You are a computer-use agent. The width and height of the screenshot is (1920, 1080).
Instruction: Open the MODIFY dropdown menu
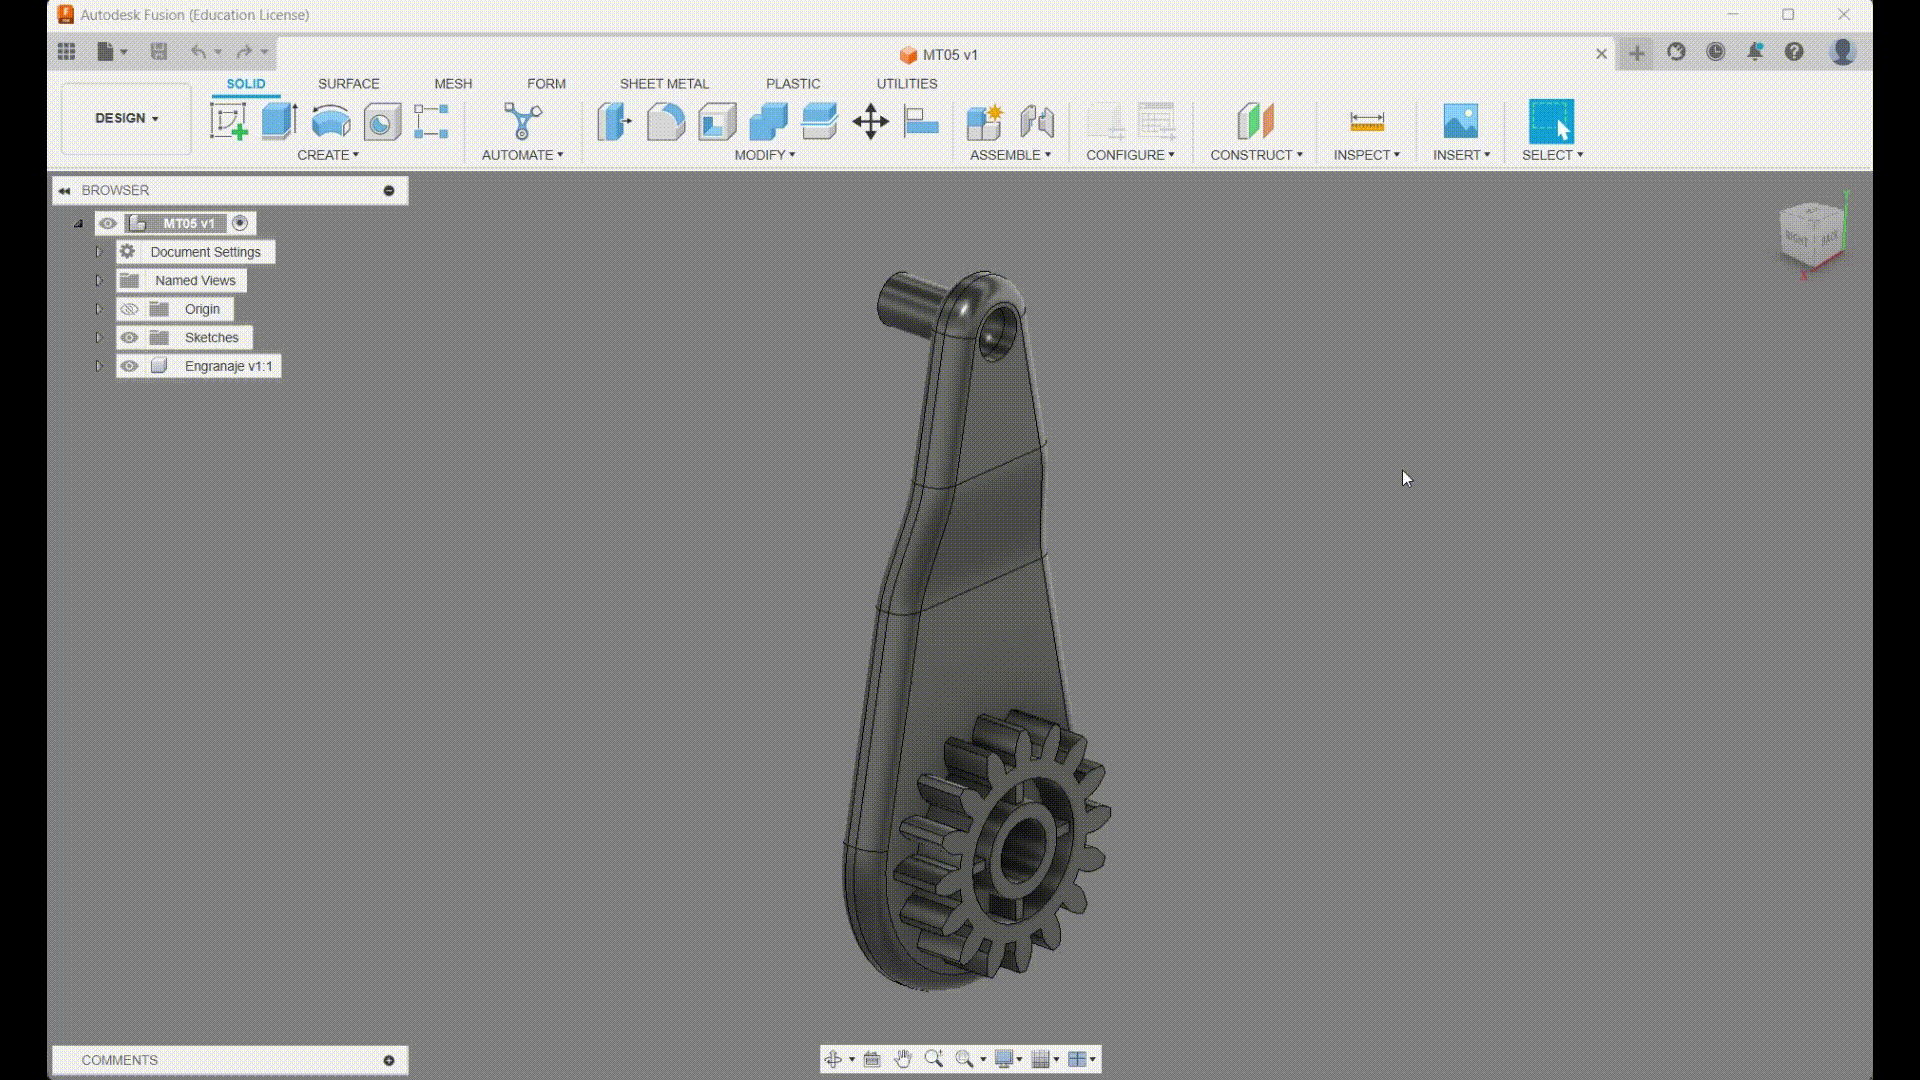coord(765,155)
